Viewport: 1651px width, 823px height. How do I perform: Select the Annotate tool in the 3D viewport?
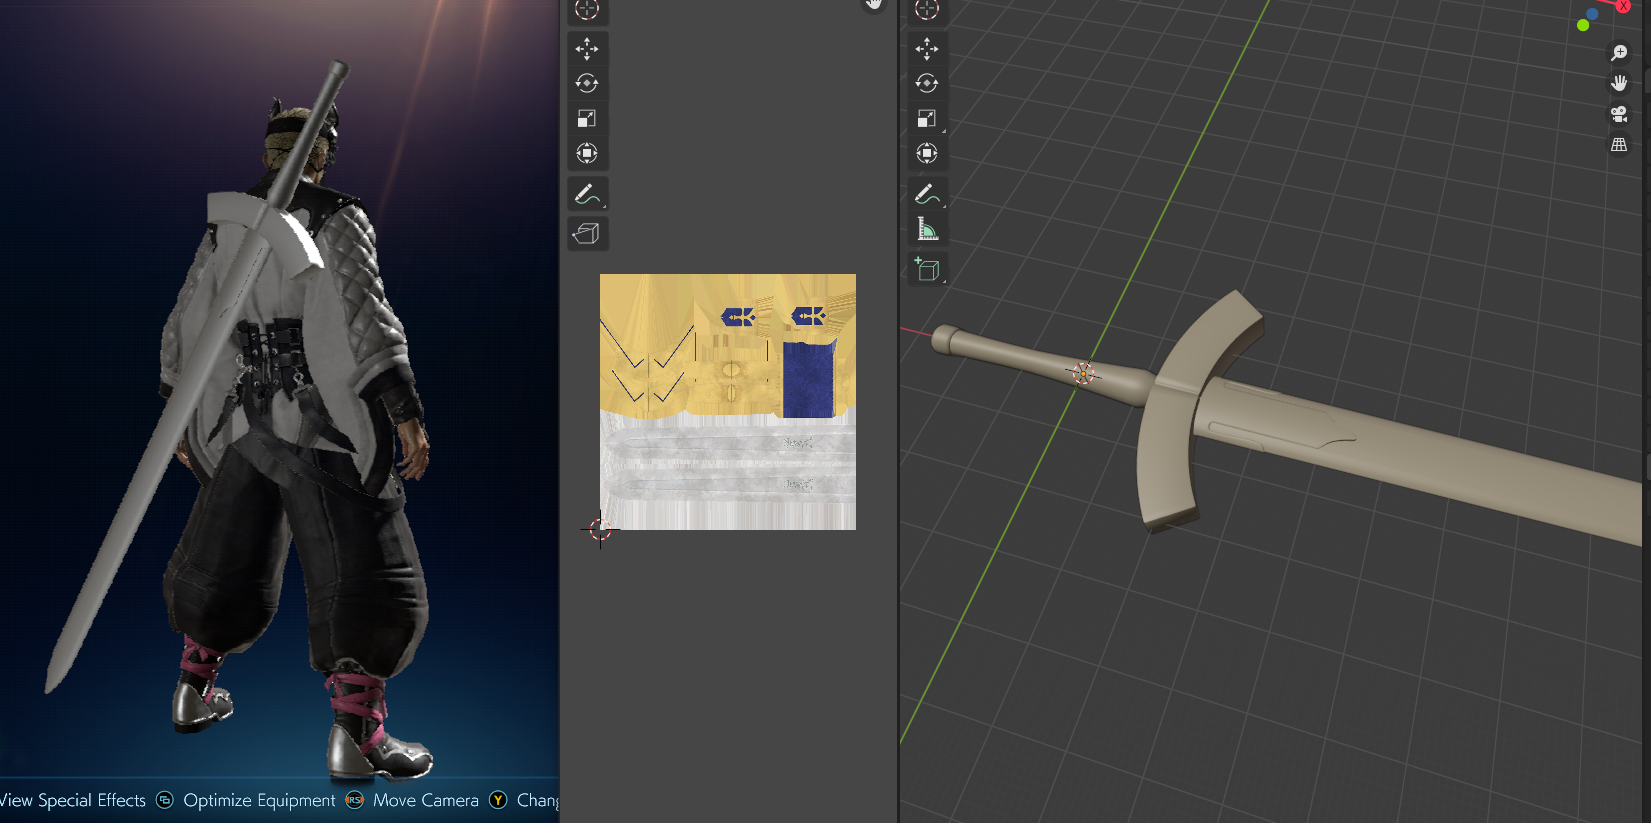point(927,194)
